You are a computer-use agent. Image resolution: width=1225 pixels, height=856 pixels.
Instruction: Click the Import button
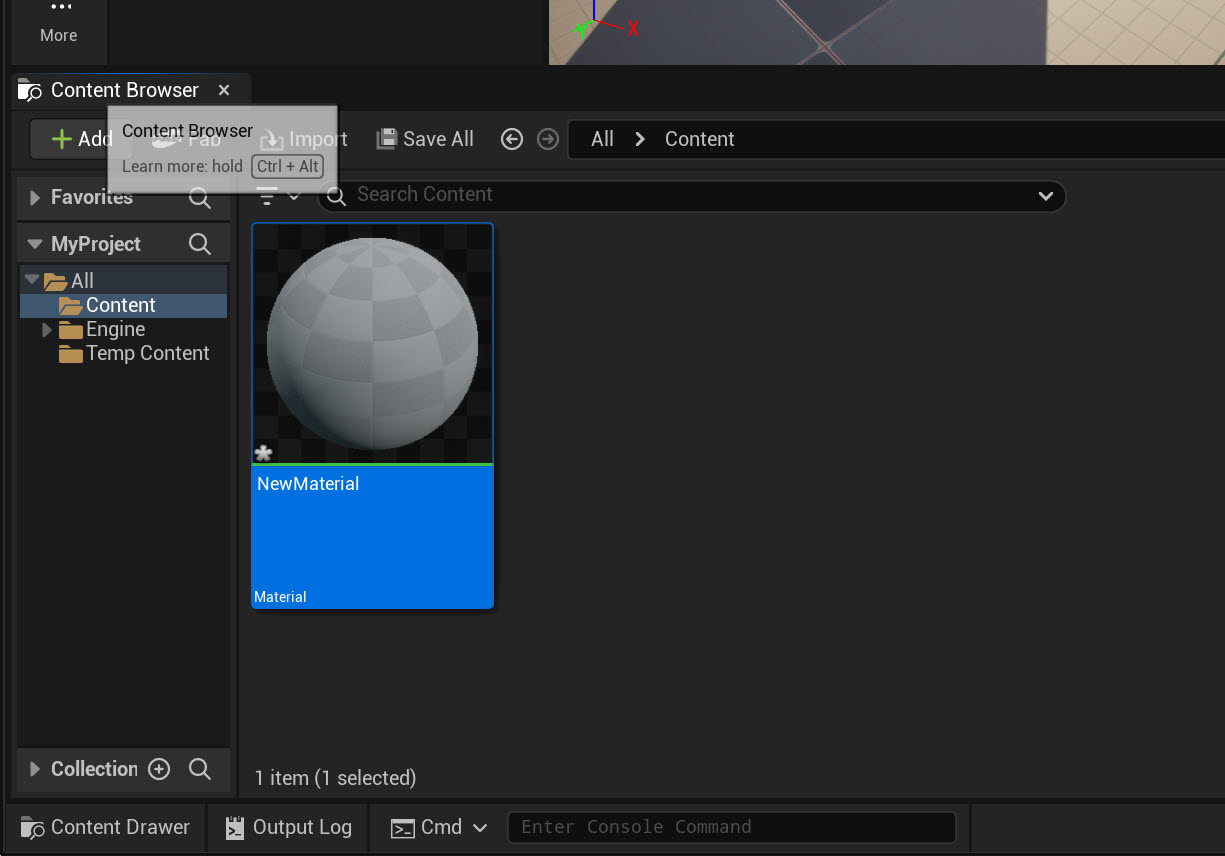click(x=303, y=139)
